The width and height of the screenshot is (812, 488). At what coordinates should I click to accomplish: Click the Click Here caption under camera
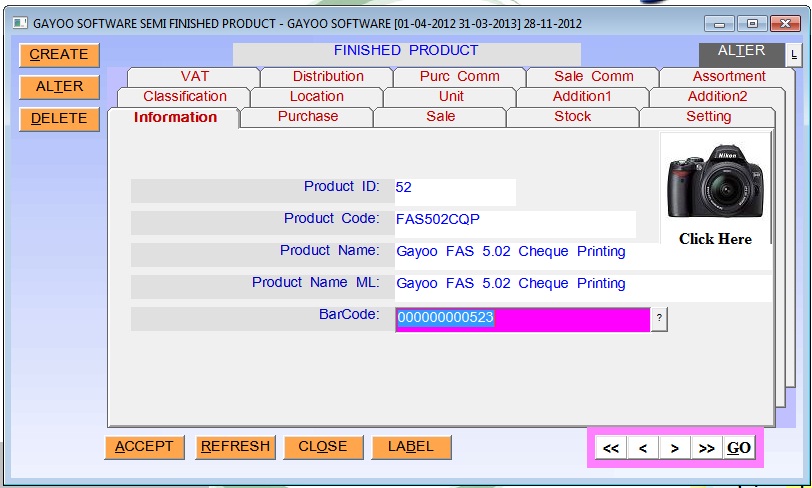pyautogui.click(x=715, y=239)
